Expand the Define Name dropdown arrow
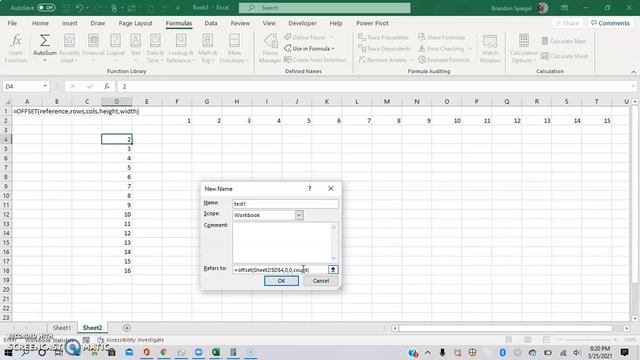Viewport: 640px width, 360px height. pyautogui.click(x=331, y=37)
